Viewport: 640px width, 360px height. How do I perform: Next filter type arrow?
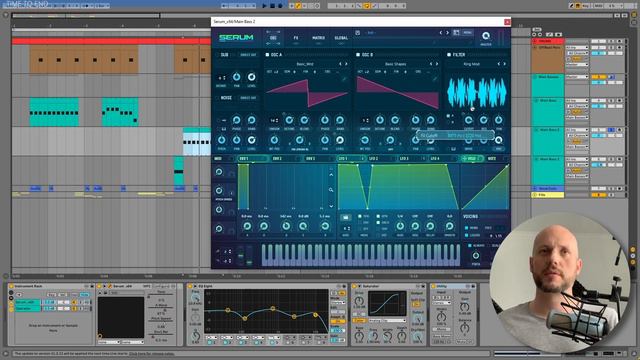click(504, 64)
